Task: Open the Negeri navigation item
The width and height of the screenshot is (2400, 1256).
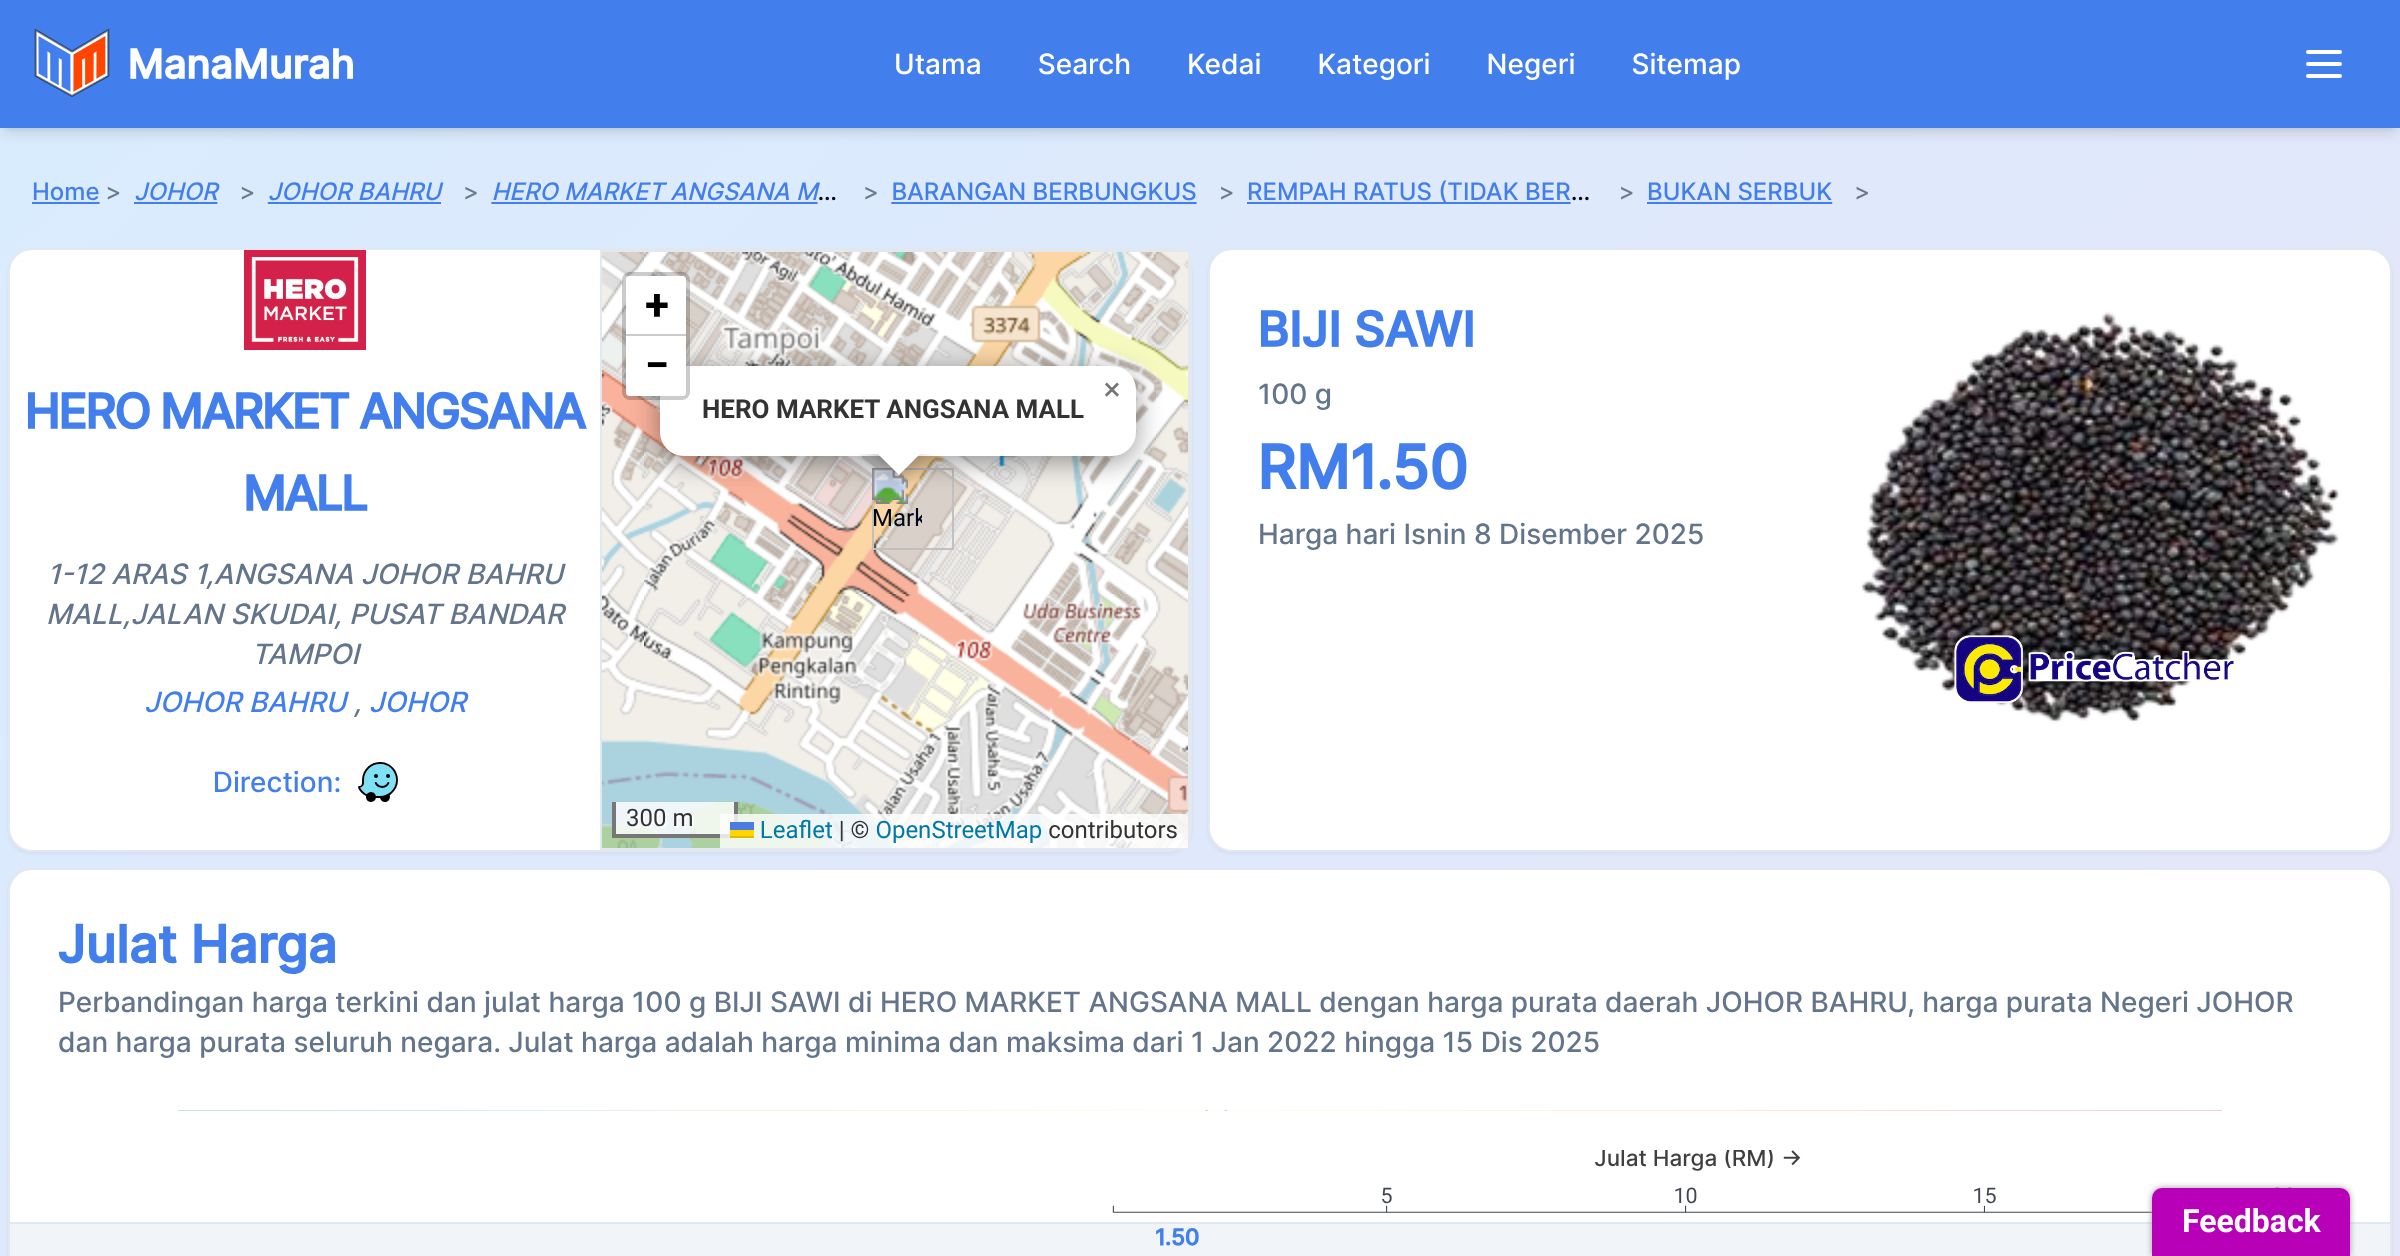Action: click(1530, 64)
